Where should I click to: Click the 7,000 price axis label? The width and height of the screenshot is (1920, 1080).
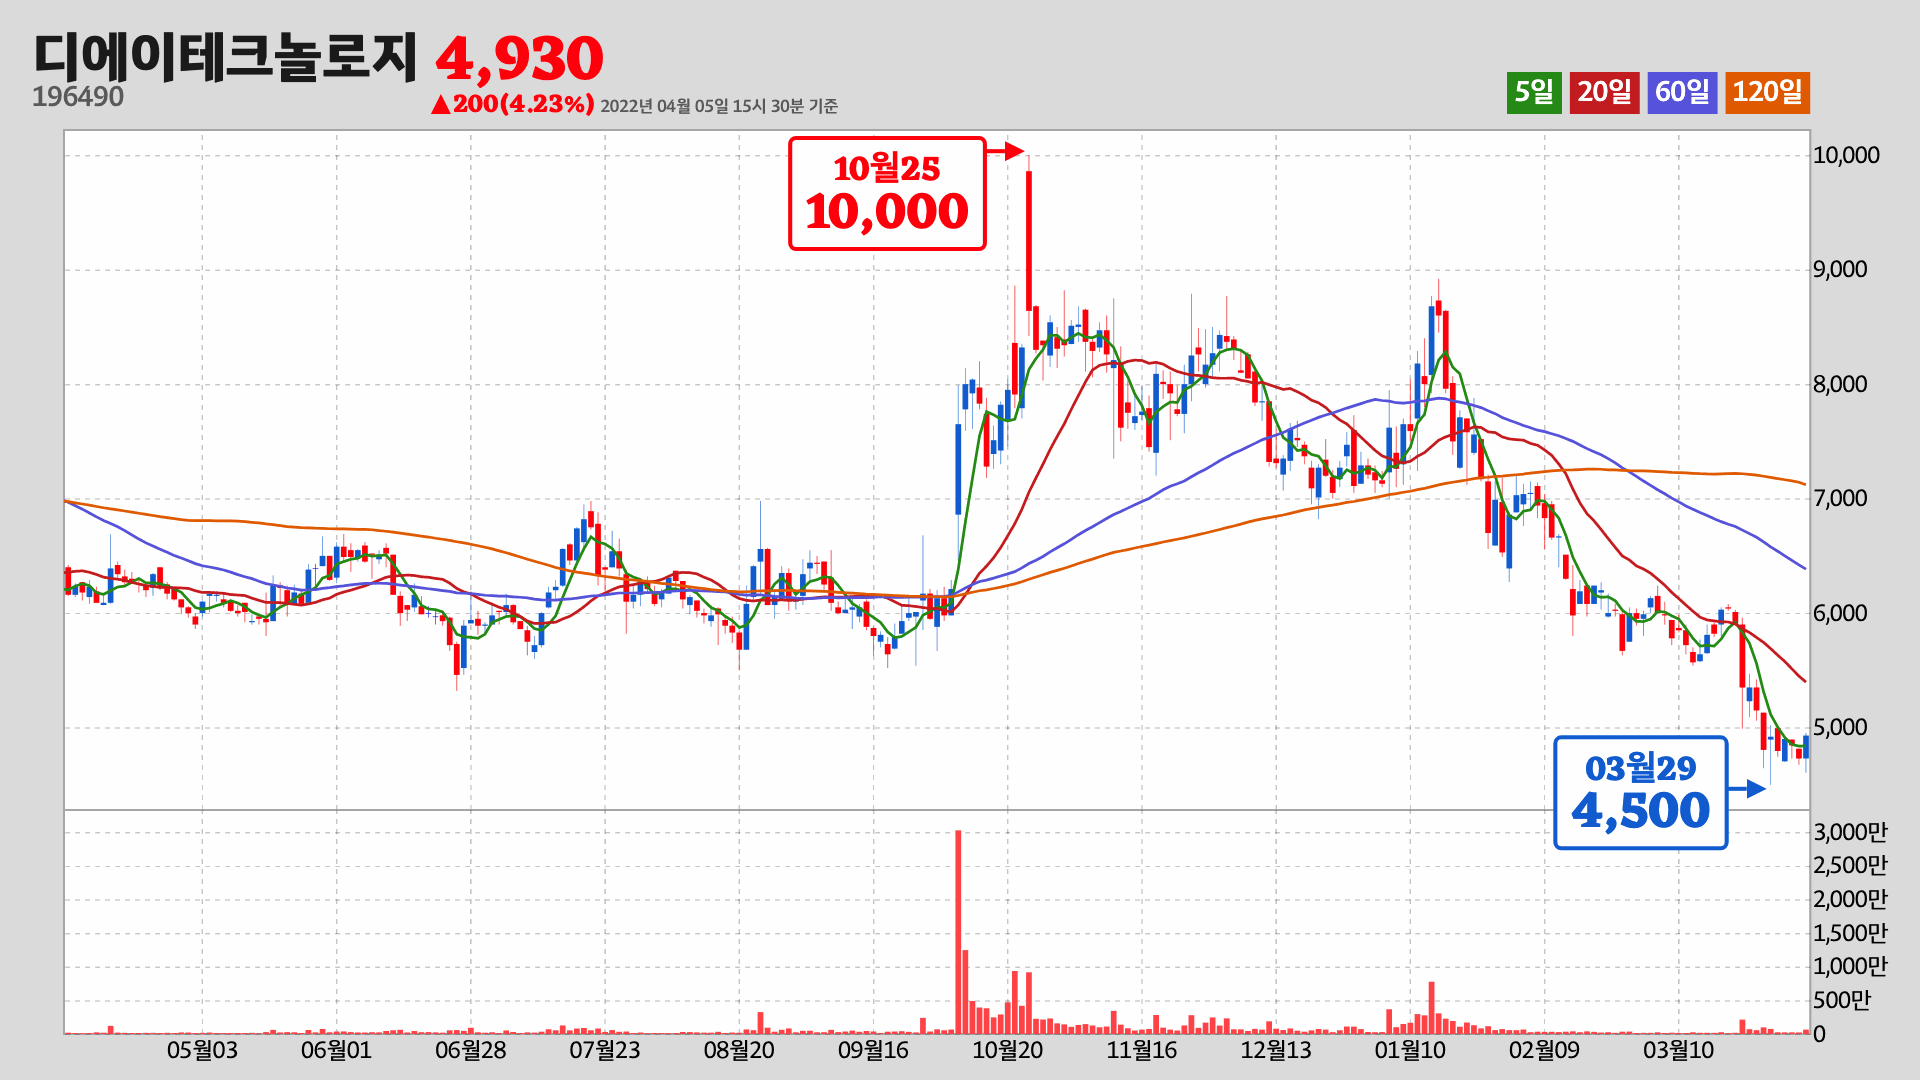pos(1841,498)
